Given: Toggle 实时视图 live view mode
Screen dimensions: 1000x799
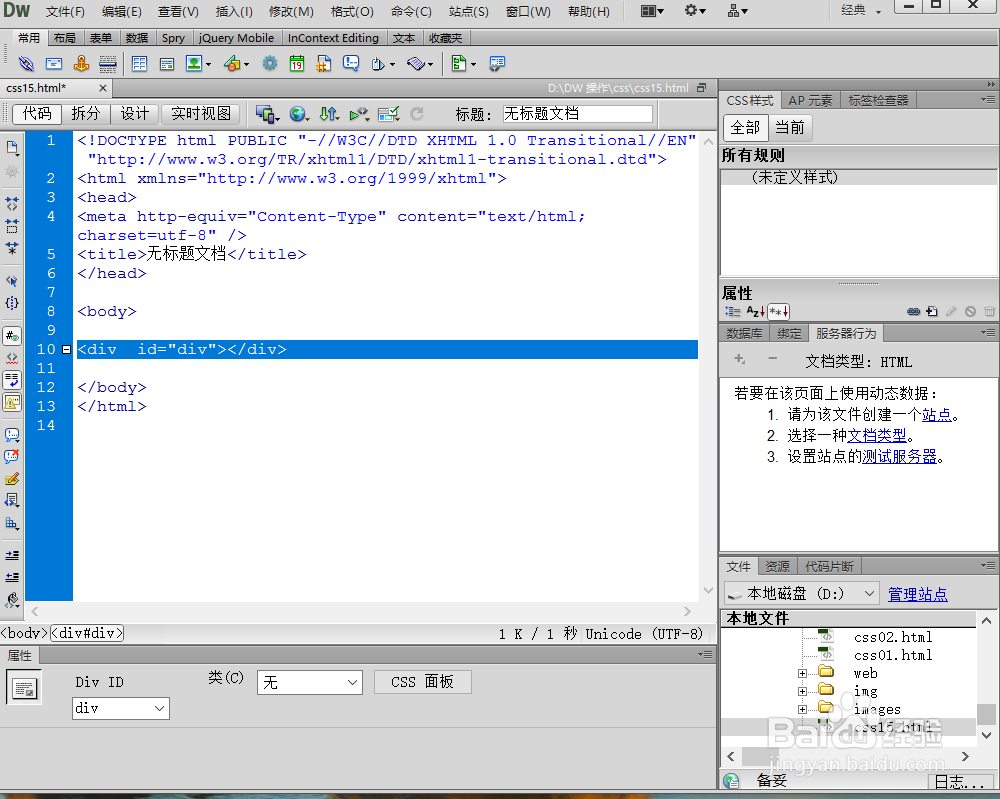Looking at the screenshot, I should 199,113.
